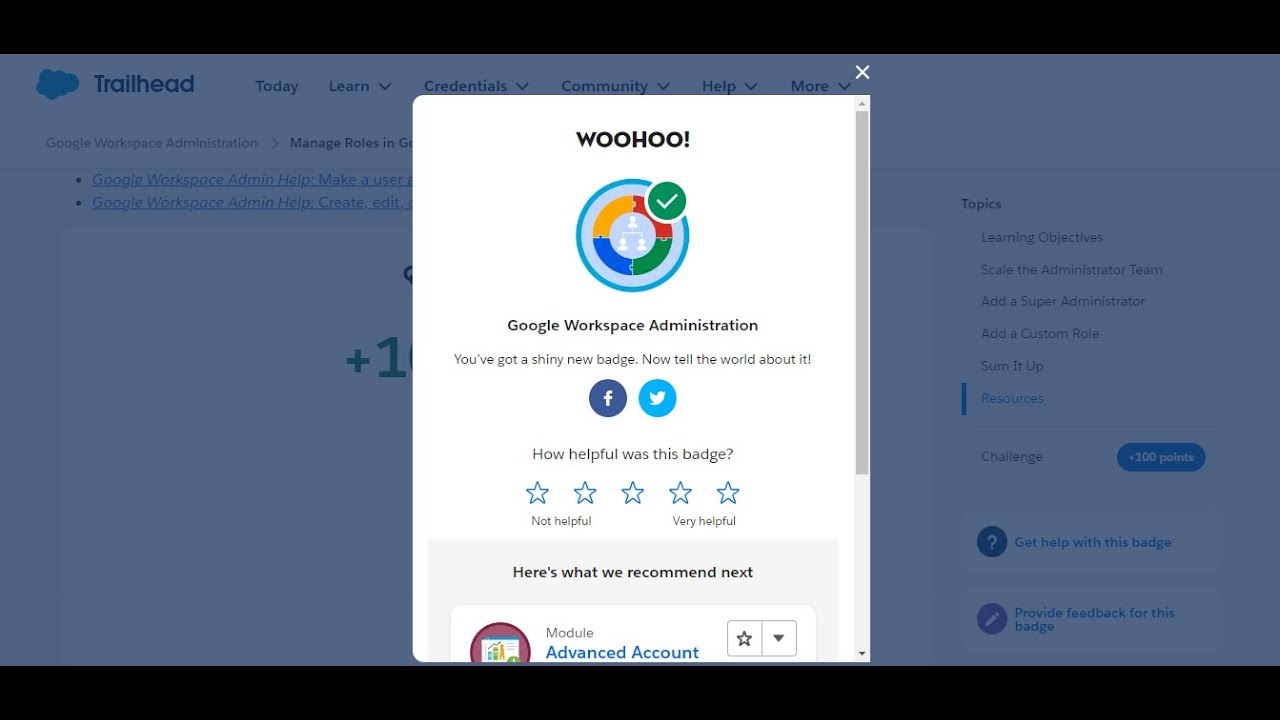Expand the Help menu

[730, 86]
